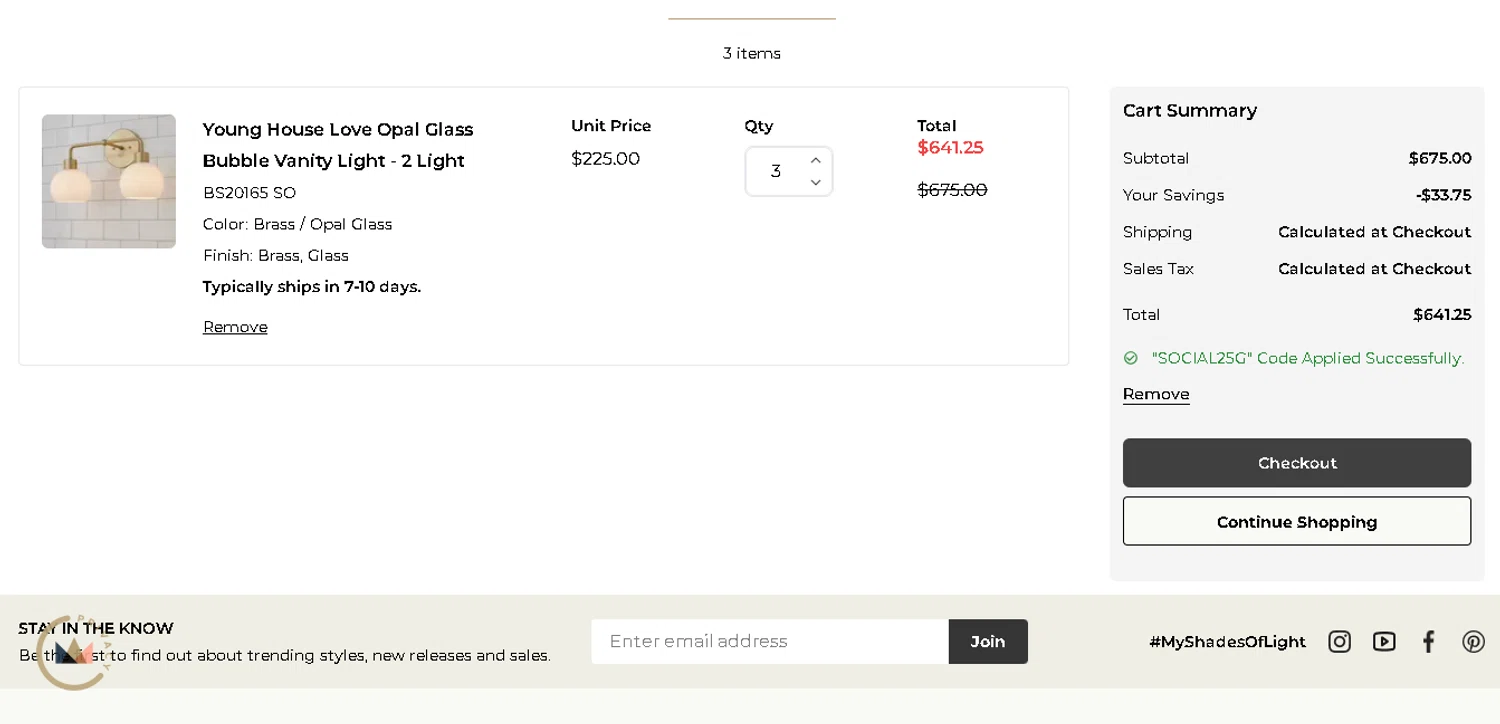1500x724 pixels.
Task: Focus the Enter email address field
Action: pos(769,642)
